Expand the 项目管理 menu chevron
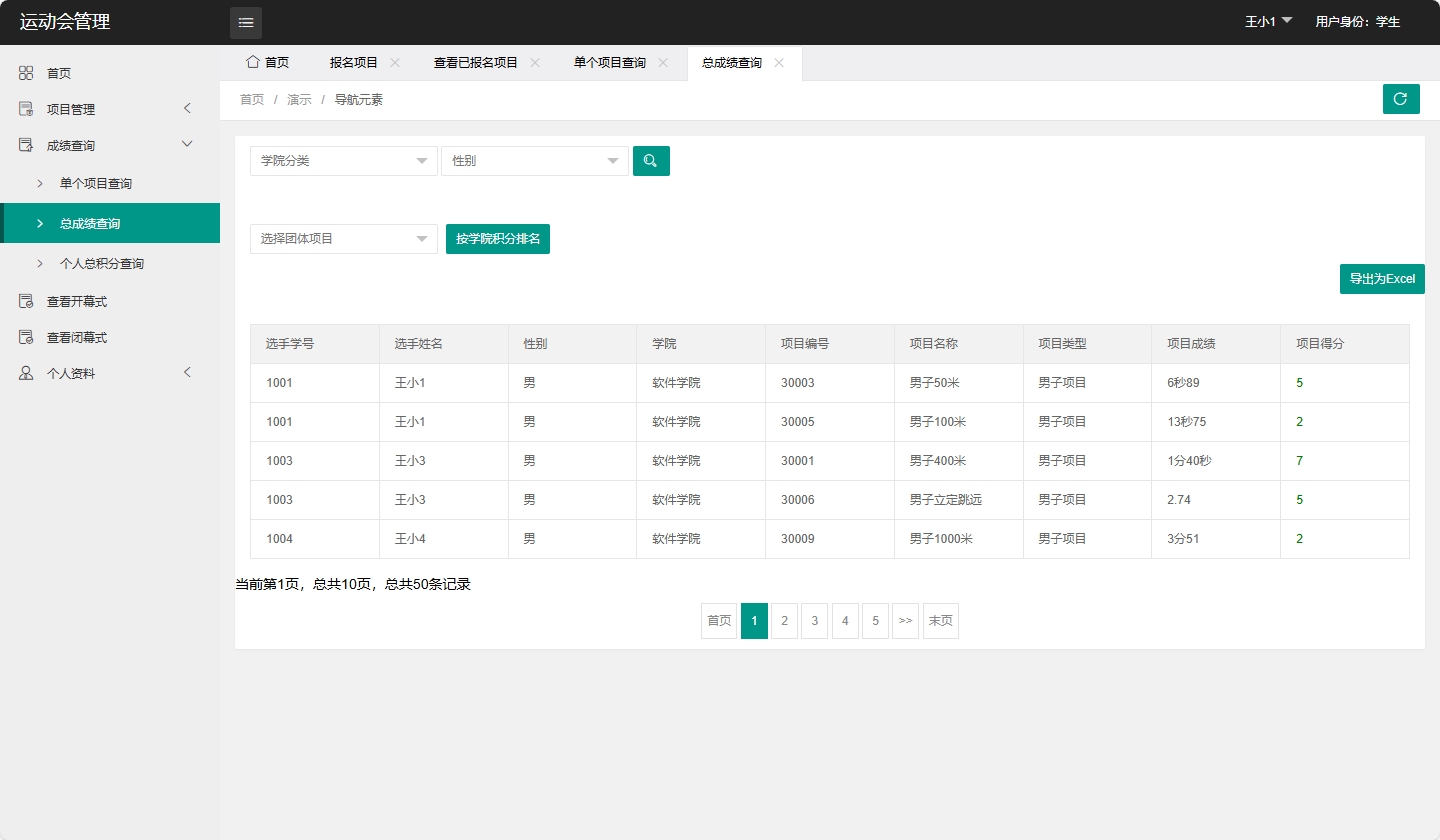The height and width of the screenshot is (840, 1440). click(187, 108)
